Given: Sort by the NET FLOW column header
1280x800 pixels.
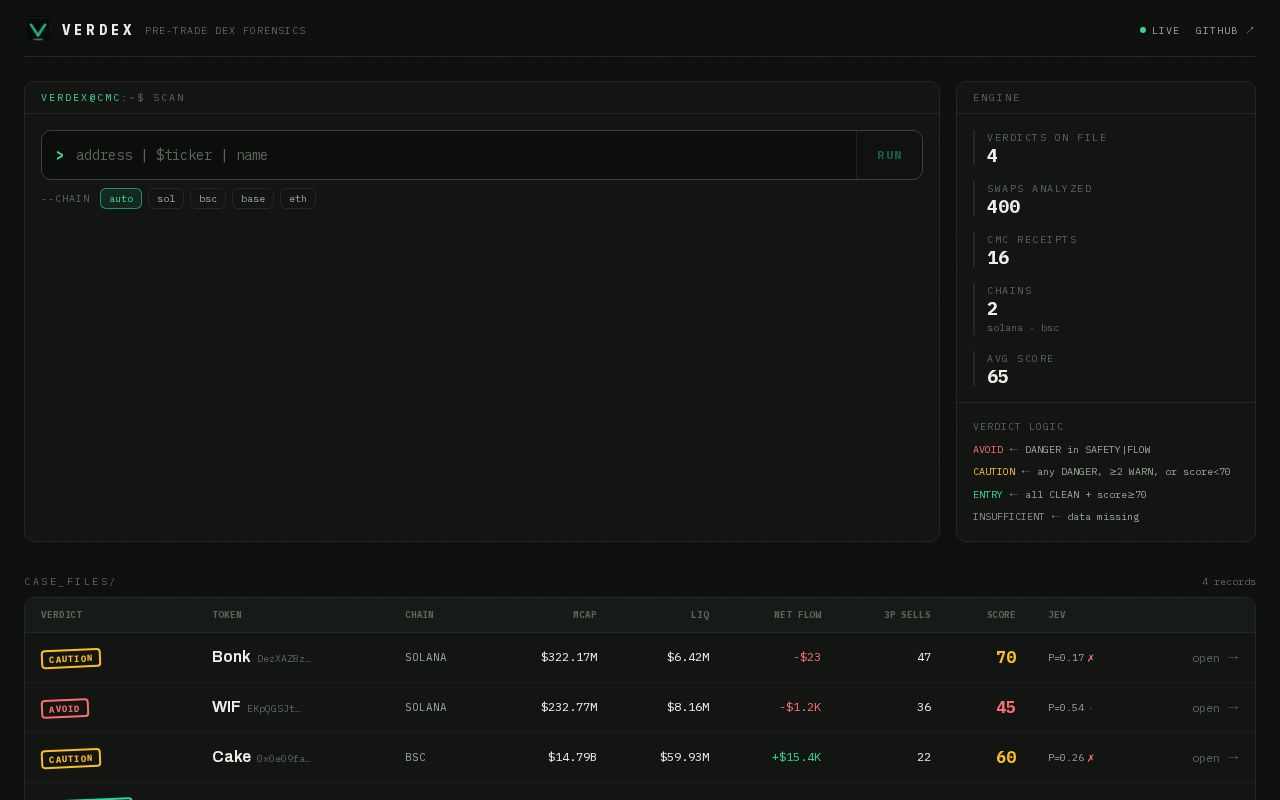Looking at the screenshot, I should tap(798, 615).
